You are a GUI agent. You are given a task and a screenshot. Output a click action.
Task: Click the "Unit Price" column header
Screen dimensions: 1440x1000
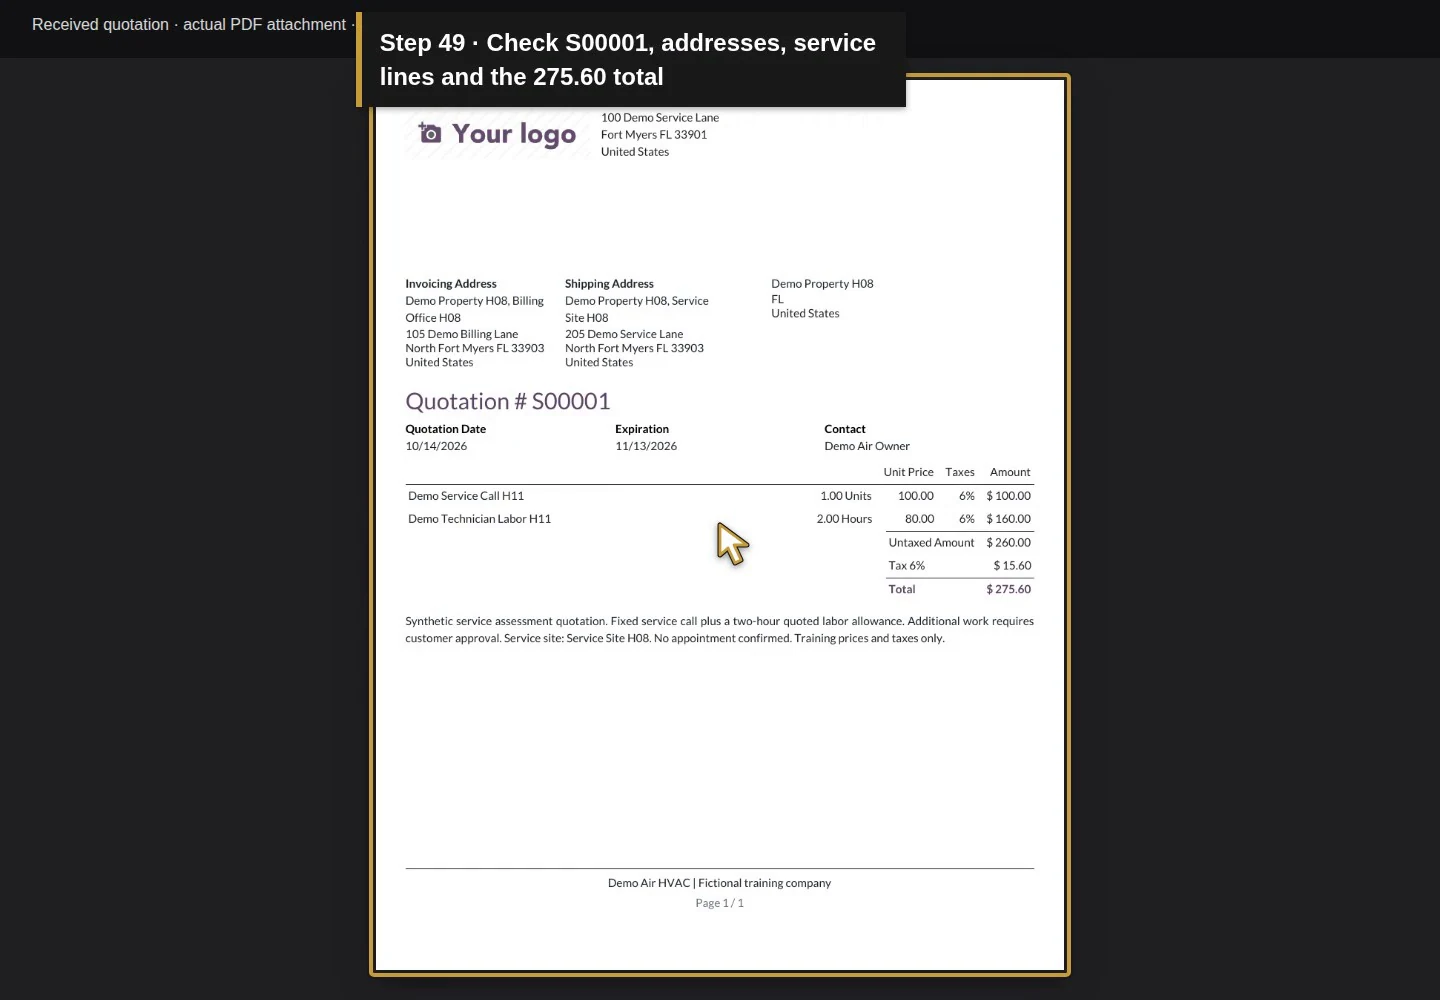click(908, 472)
